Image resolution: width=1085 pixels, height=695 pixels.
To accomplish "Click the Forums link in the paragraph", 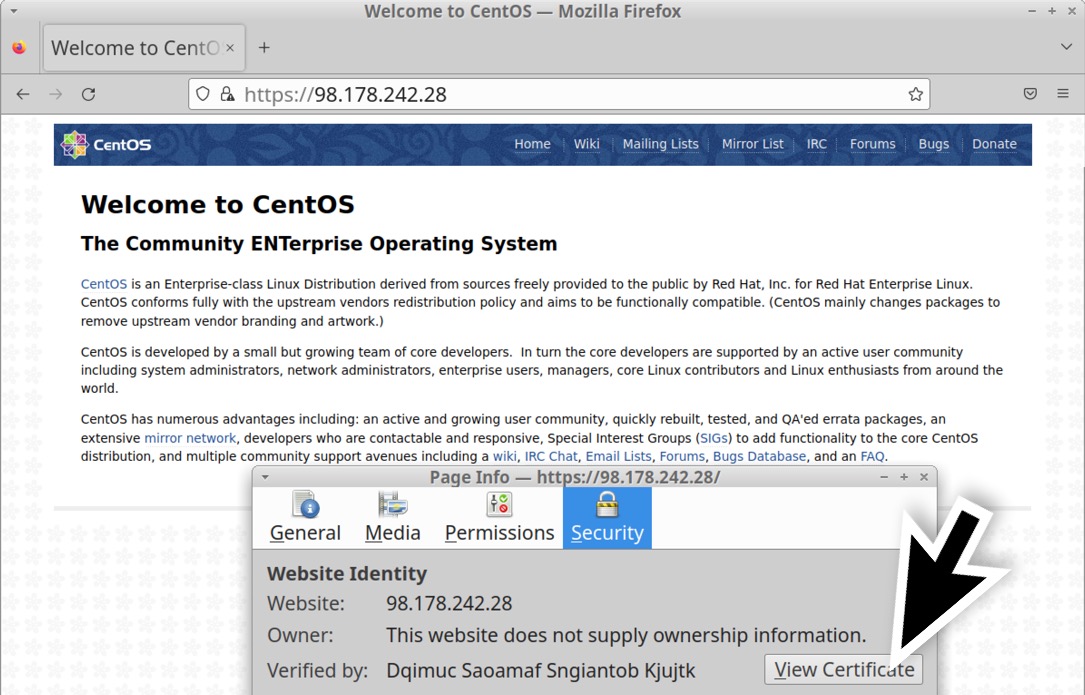I will click(682, 457).
